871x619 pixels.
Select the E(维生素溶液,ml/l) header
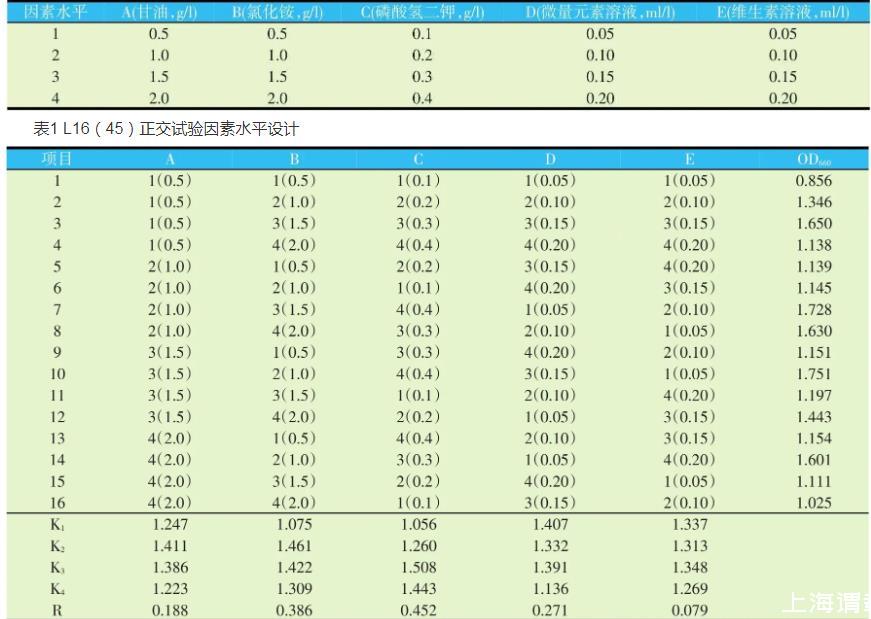tap(782, 12)
